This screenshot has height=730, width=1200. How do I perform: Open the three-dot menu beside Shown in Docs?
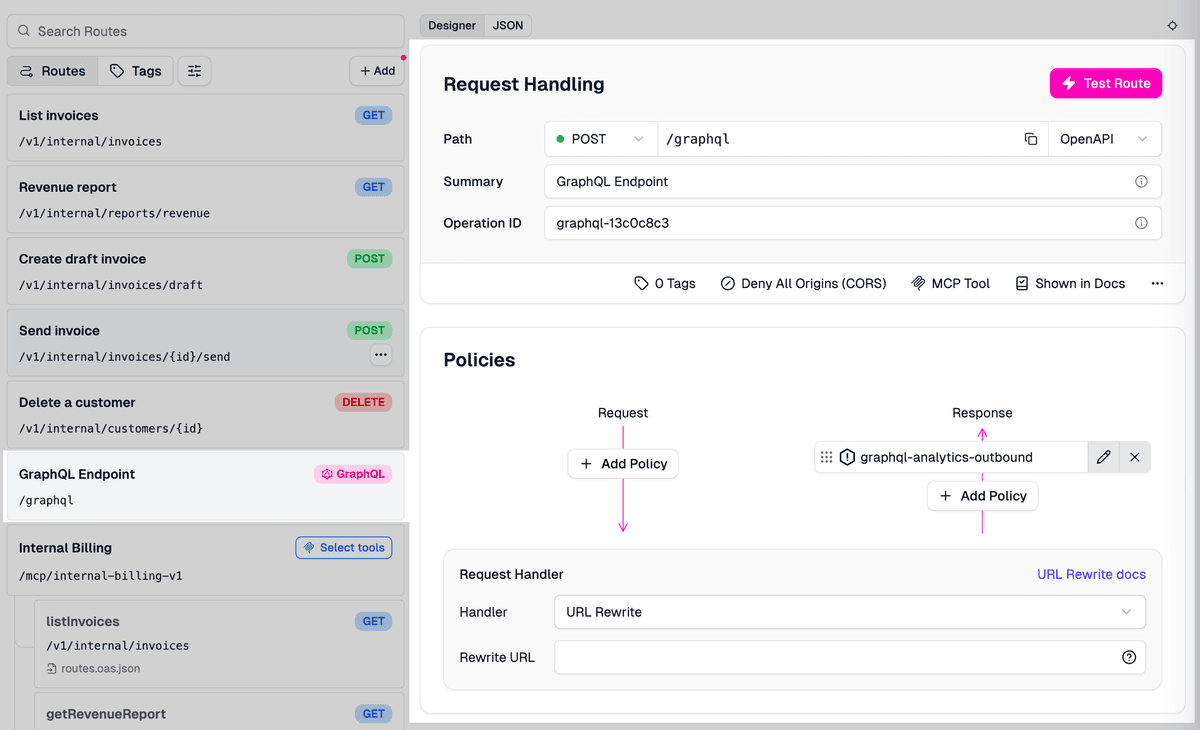point(1157,283)
